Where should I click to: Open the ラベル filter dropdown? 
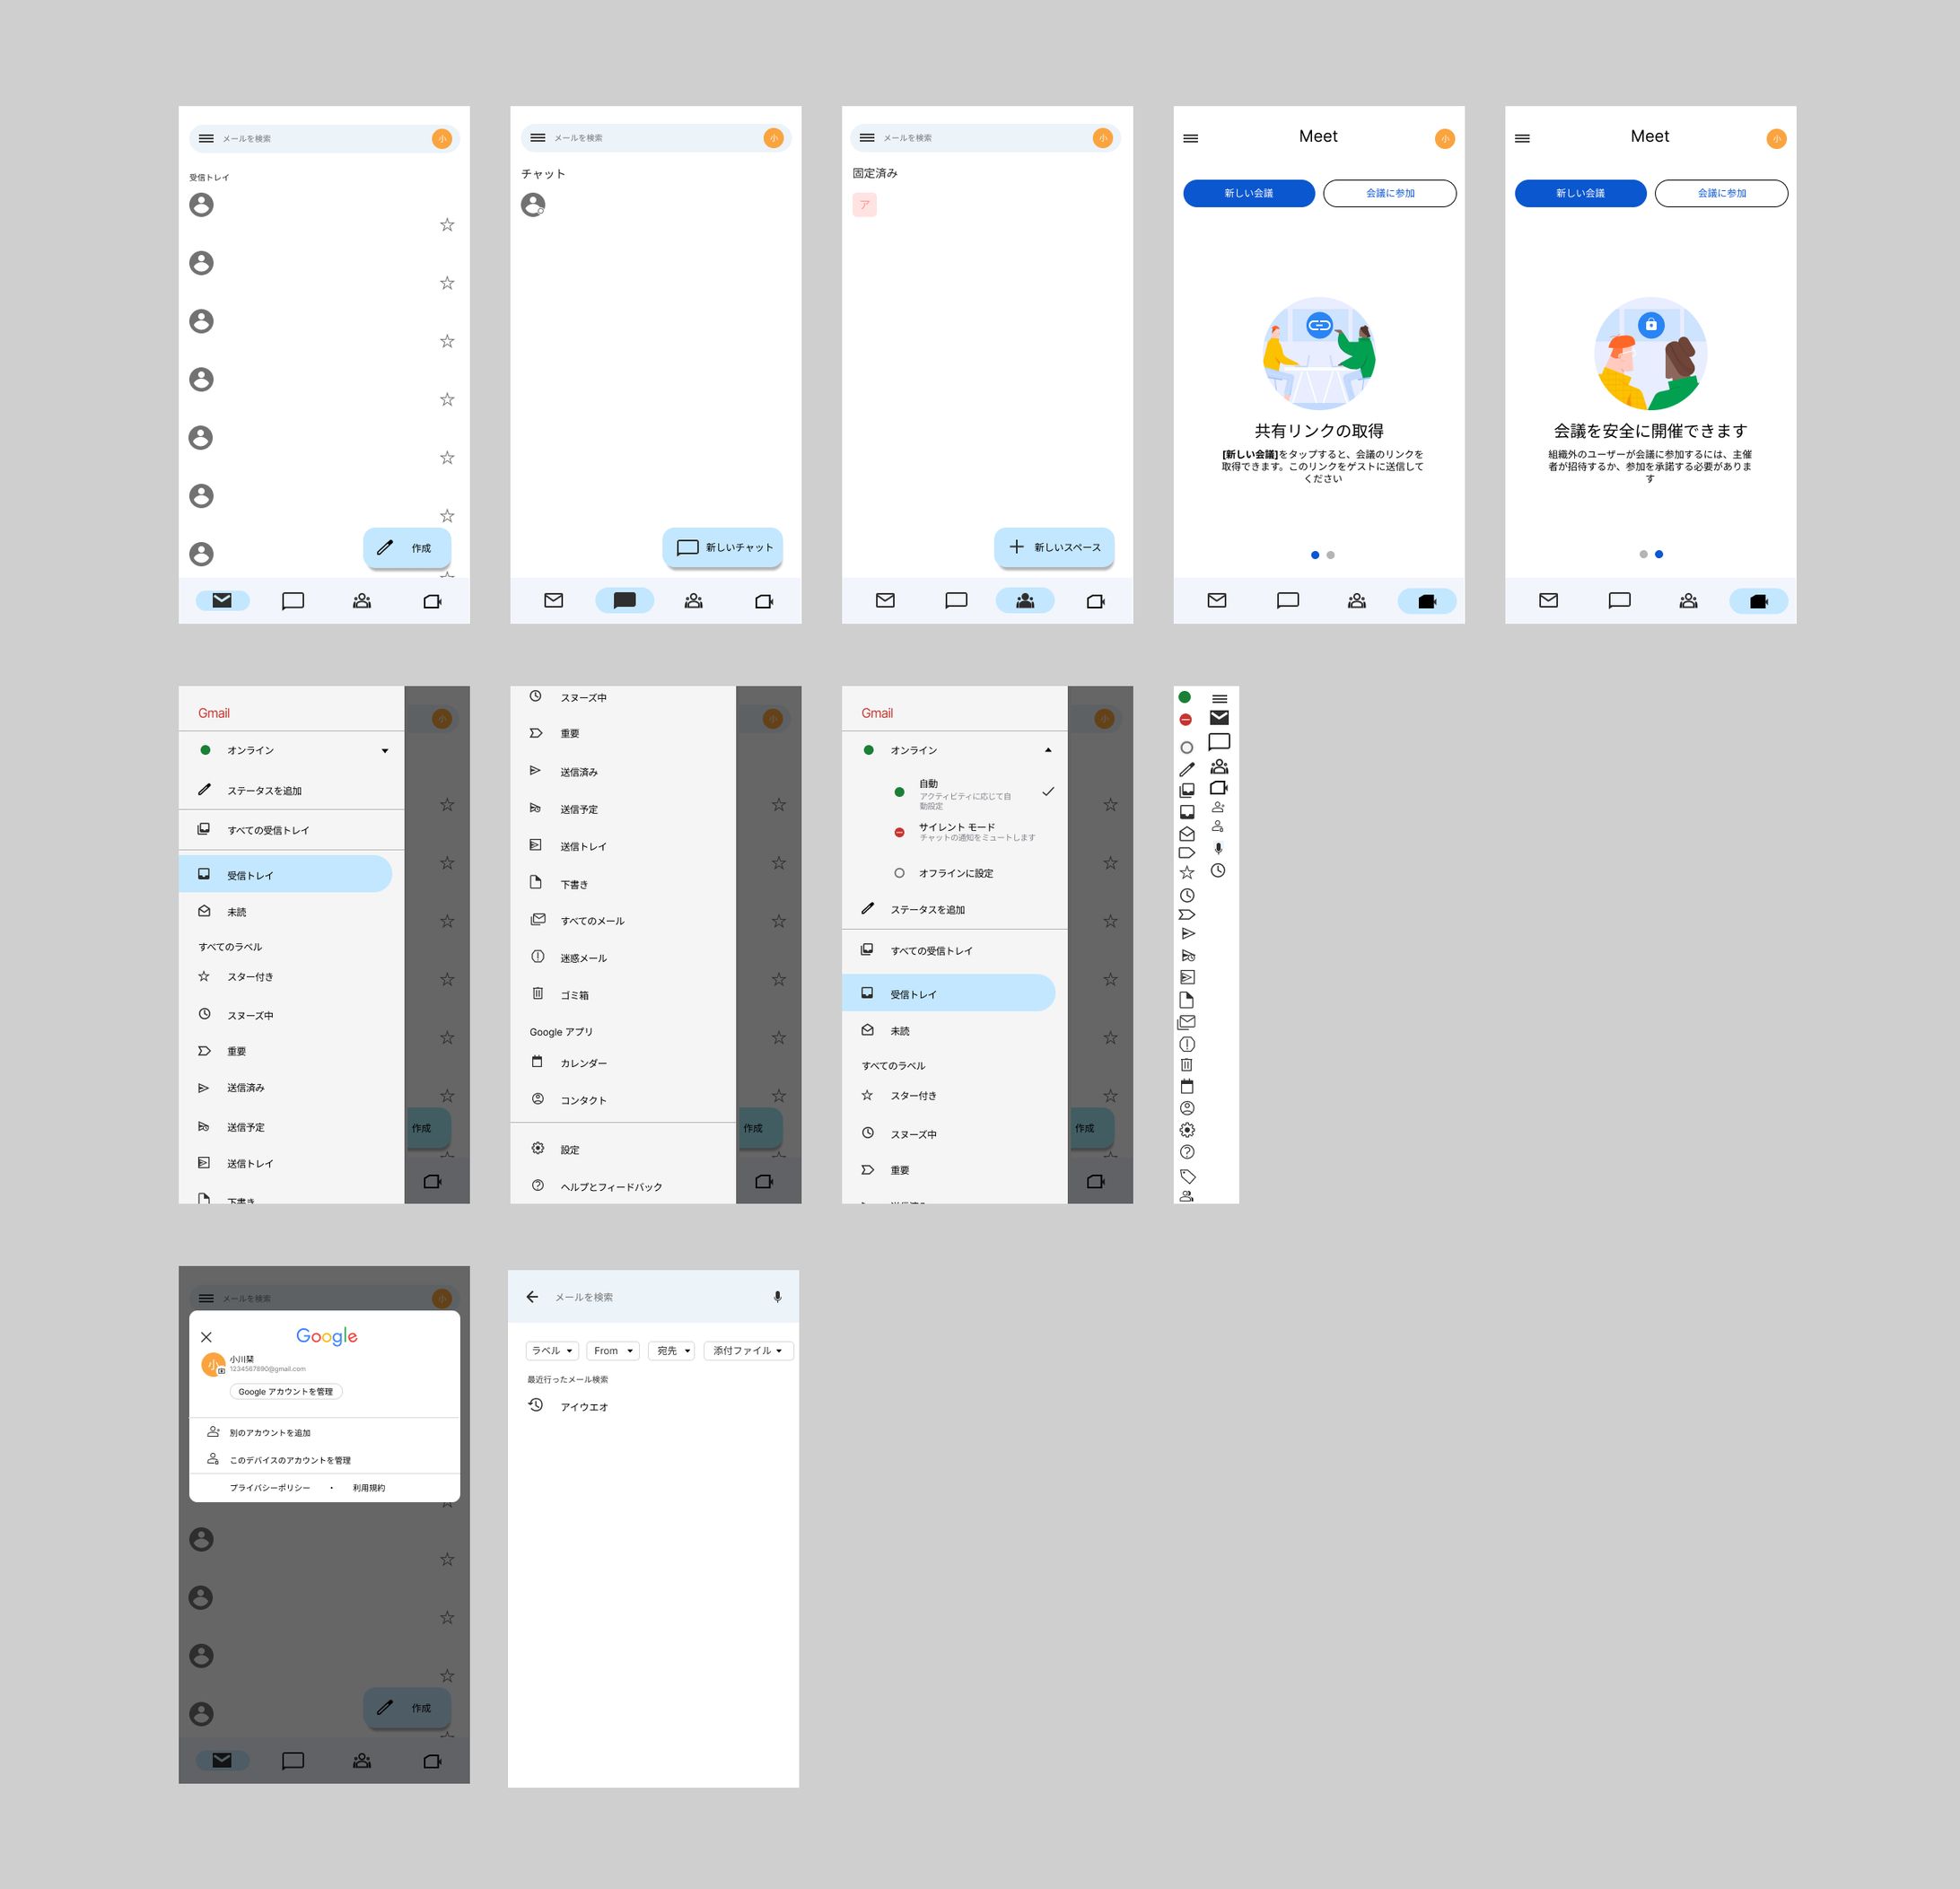[552, 1351]
